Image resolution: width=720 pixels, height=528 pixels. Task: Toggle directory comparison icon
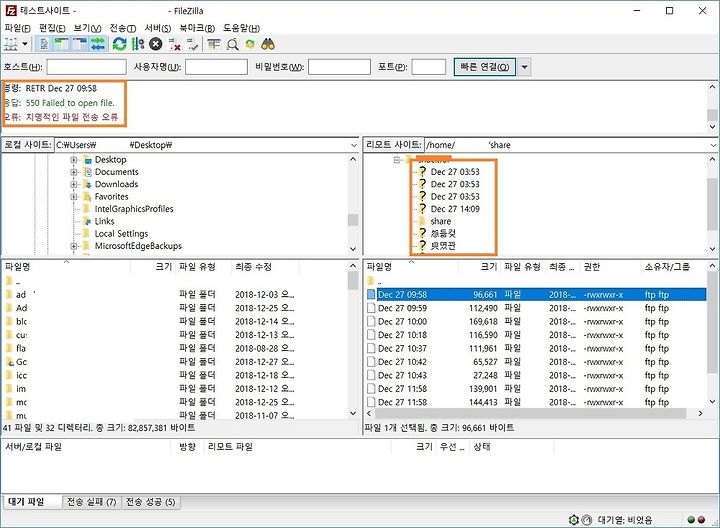coord(233,45)
